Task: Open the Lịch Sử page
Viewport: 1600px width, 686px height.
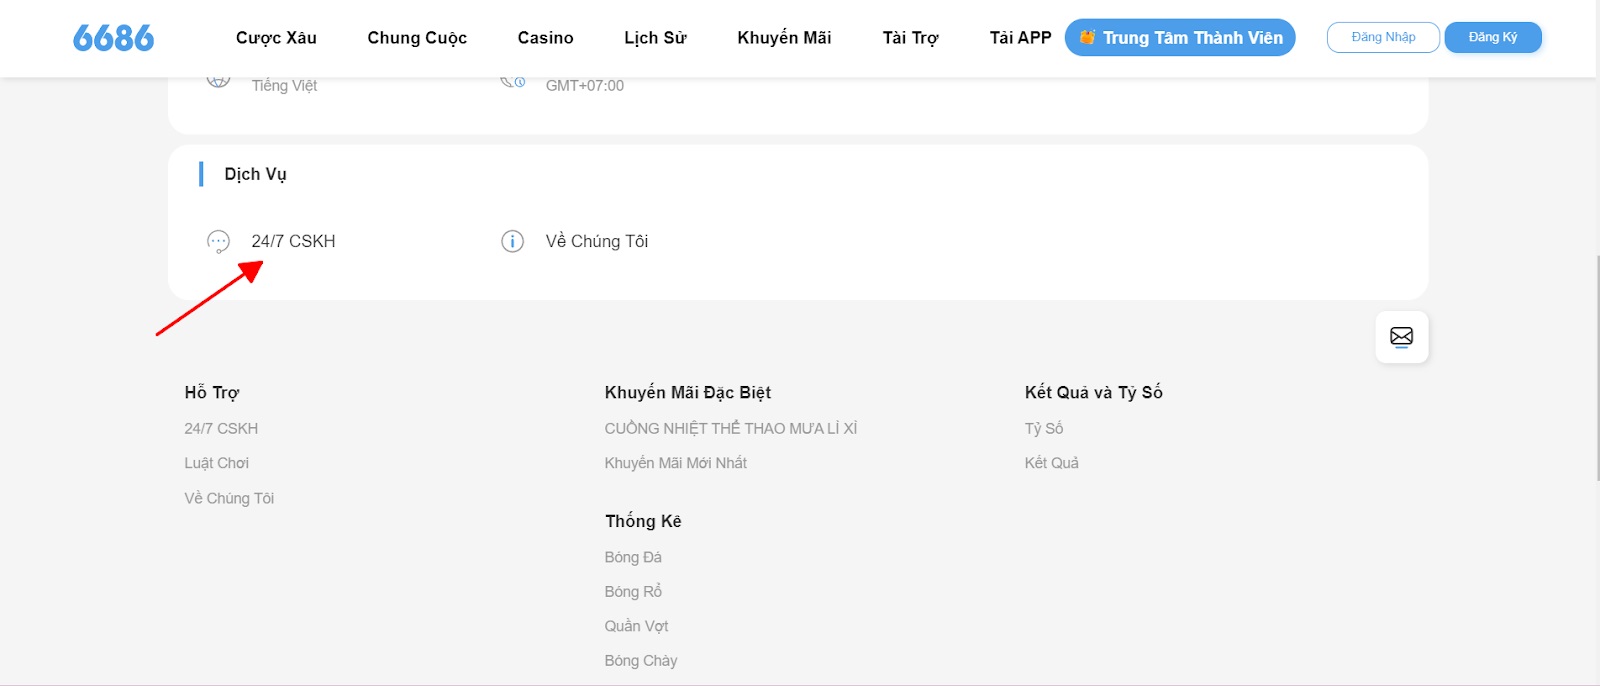Action: pyautogui.click(x=655, y=38)
